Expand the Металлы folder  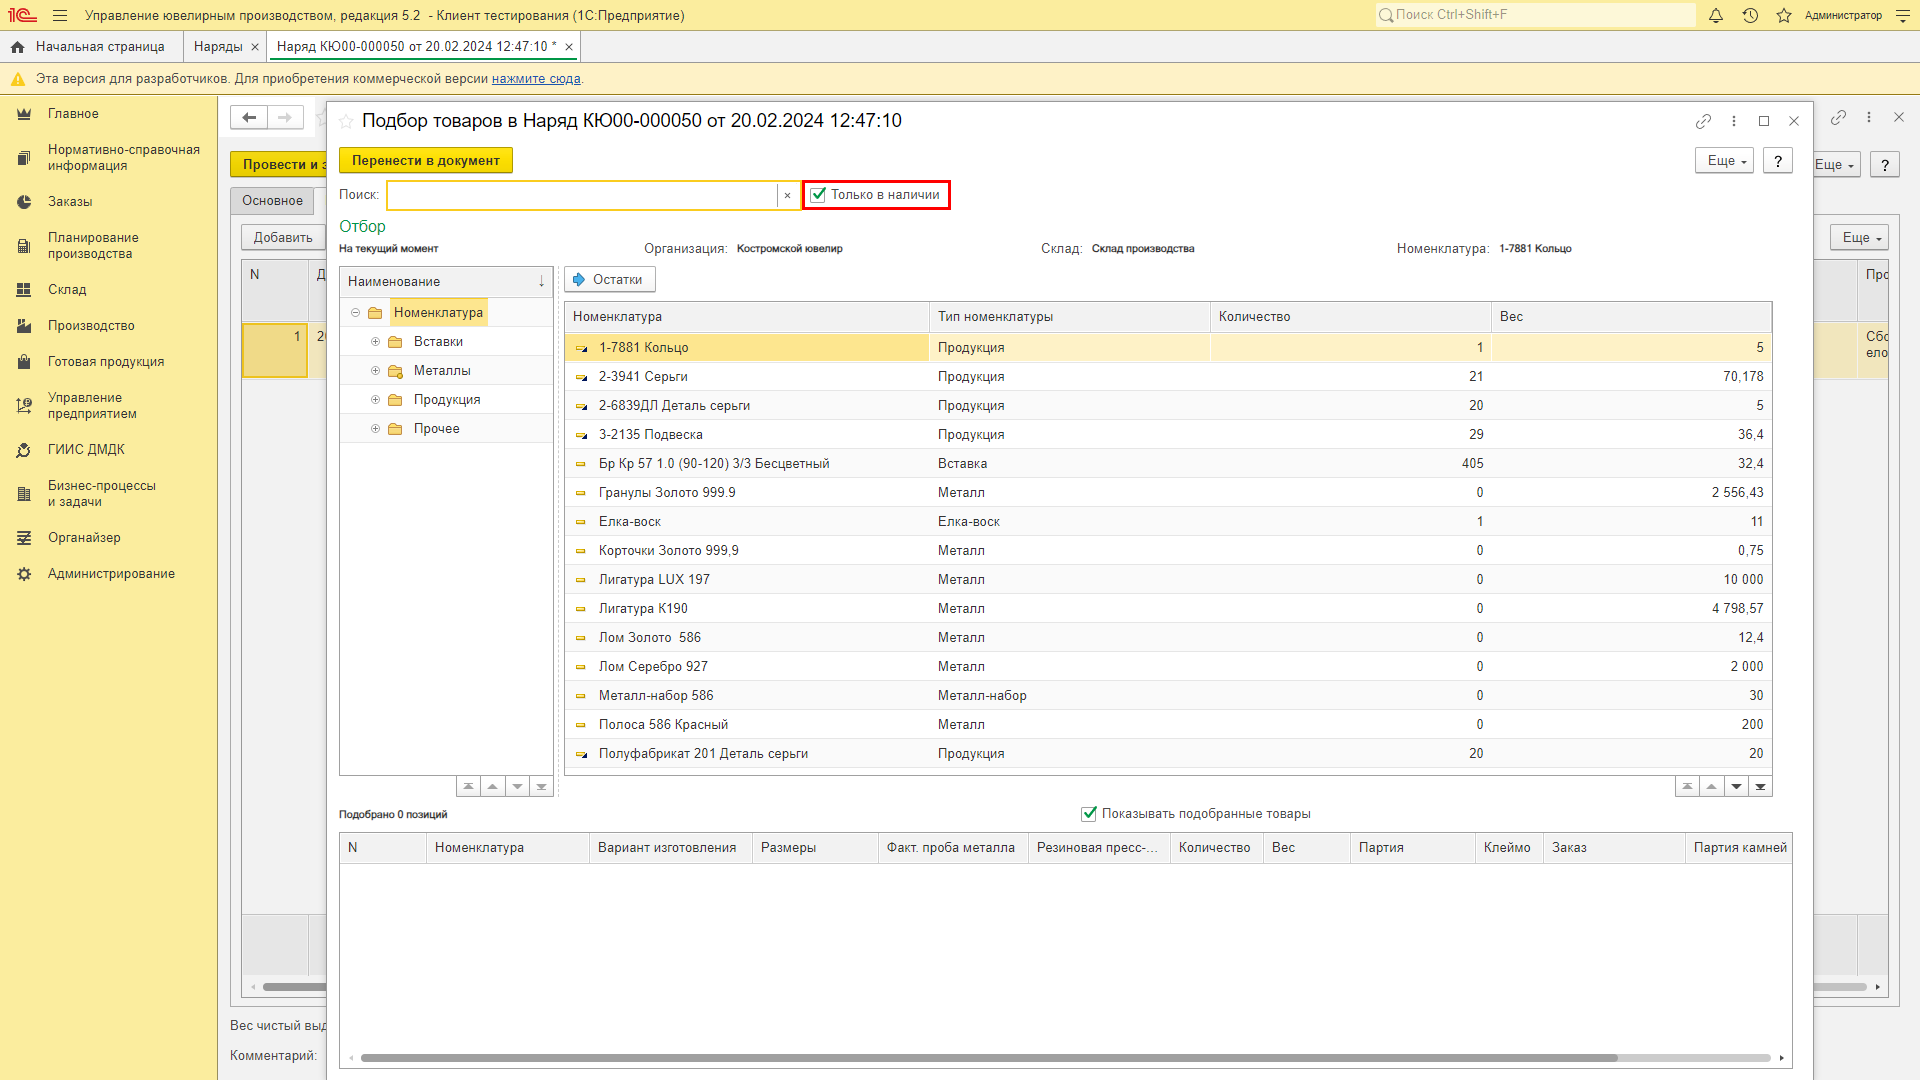(x=376, y=371)
